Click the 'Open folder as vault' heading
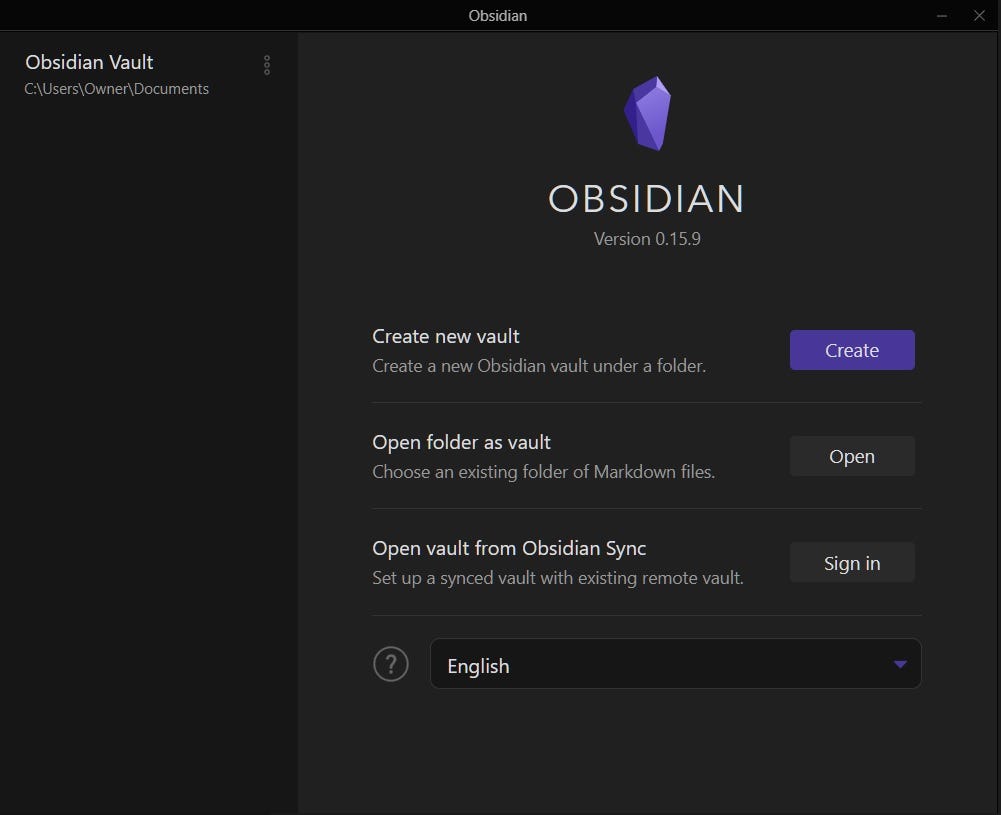 click(x=461, y=441)
